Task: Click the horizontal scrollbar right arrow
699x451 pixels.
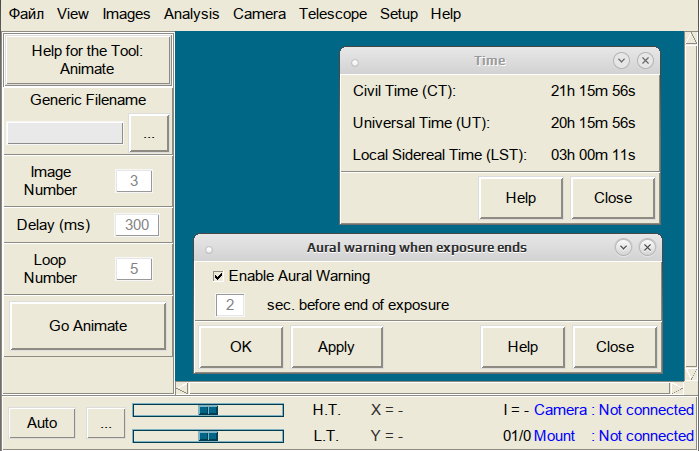Action: (677, 389)
